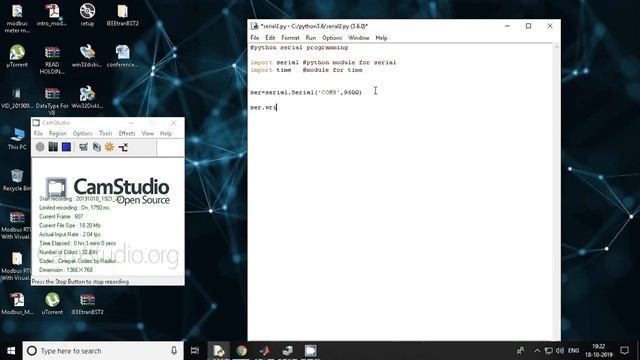This screenshot has height=360, width=640.
Task: Open the IDLE editor File menu
Action: pos(255,38)
